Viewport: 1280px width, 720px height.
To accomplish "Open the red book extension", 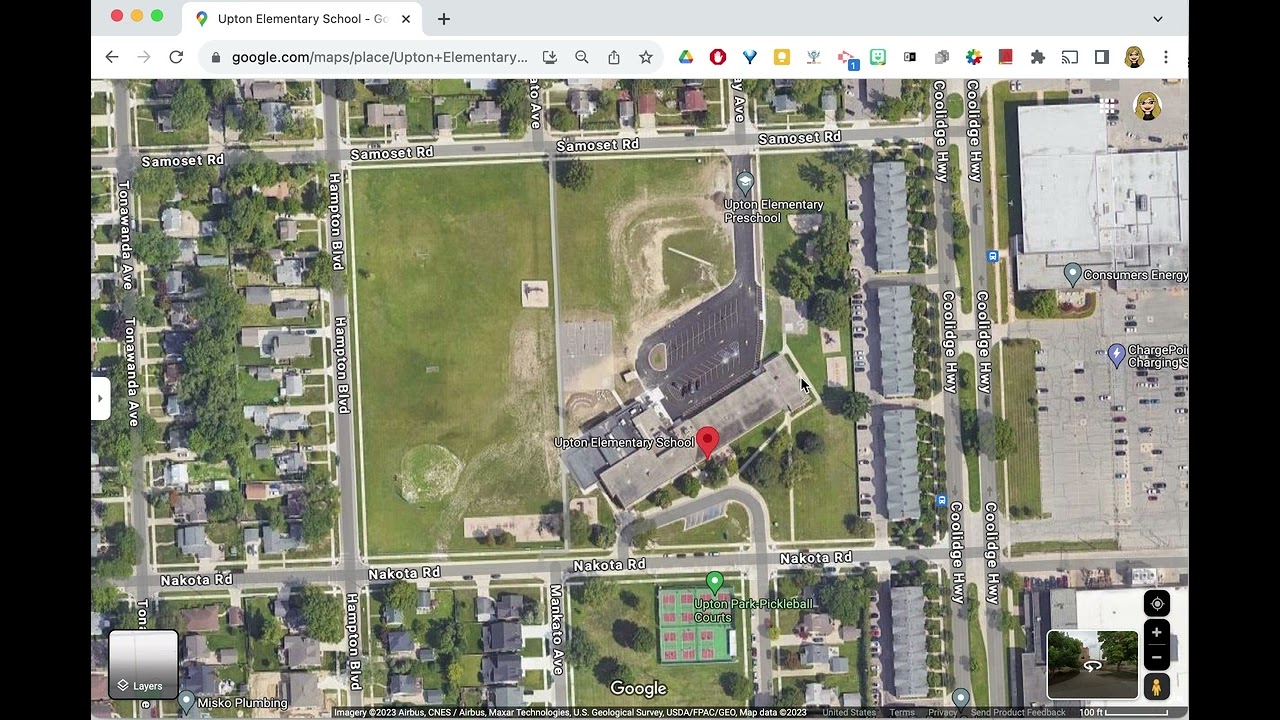I will click(x=1006, y=57).
